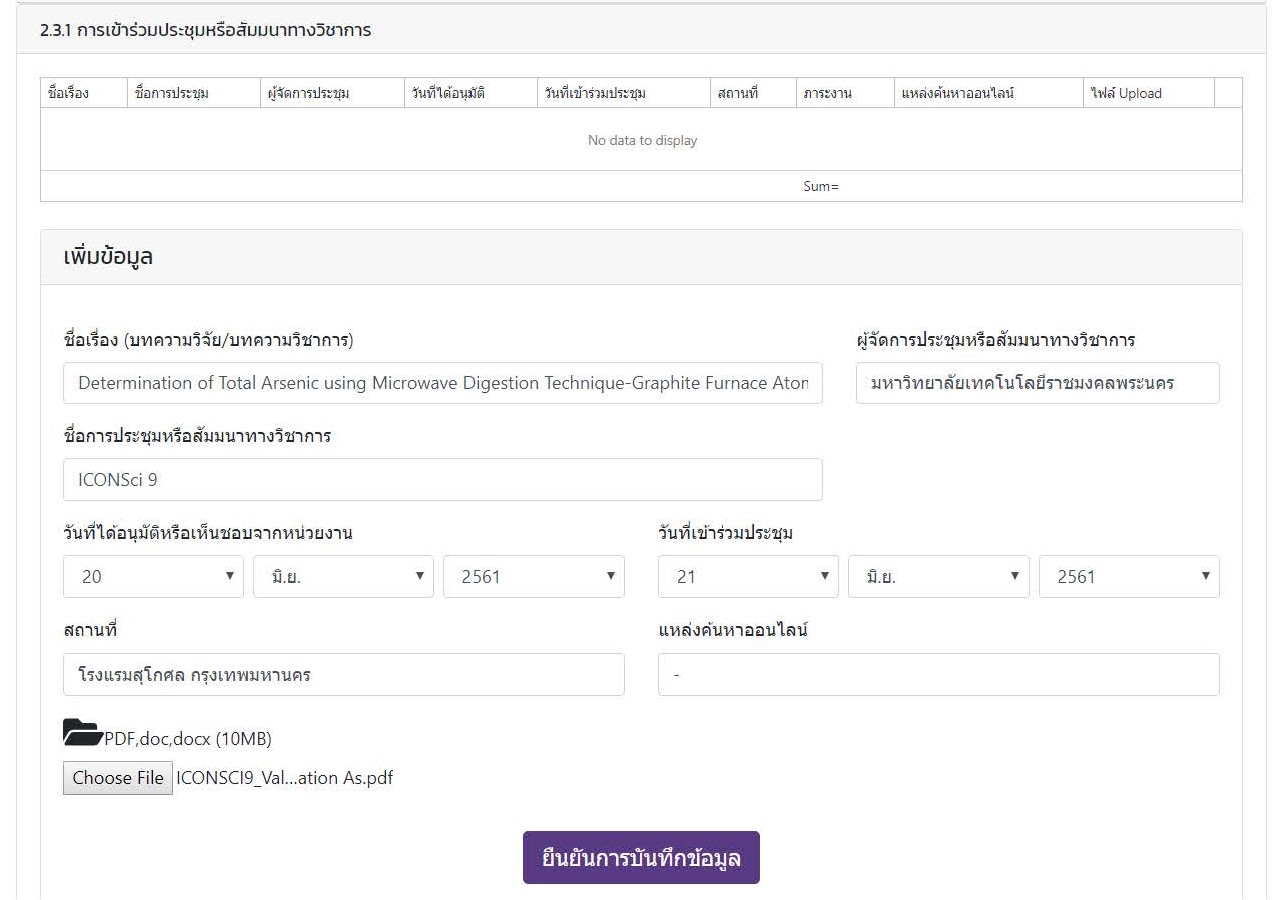This screenshot has height=900, width=1279.
Task: Click the ชื่อเรื่อง column header
Action: point(69,93)
